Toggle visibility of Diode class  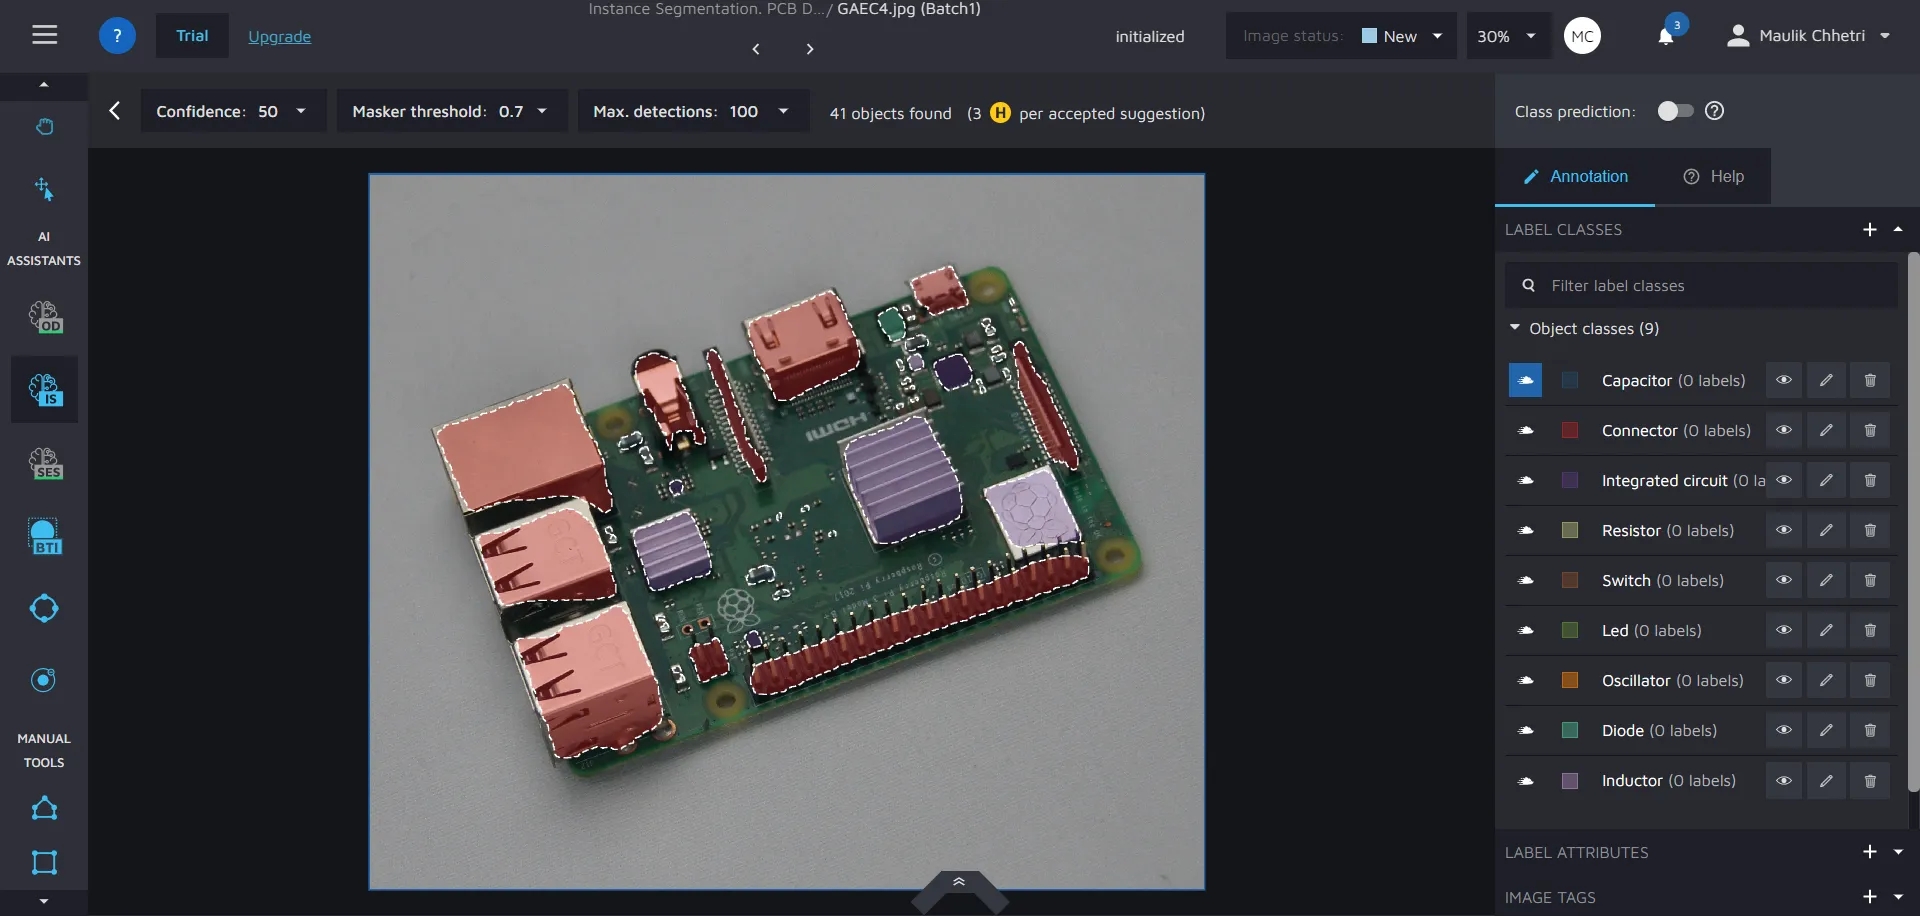pos(1783,731)
